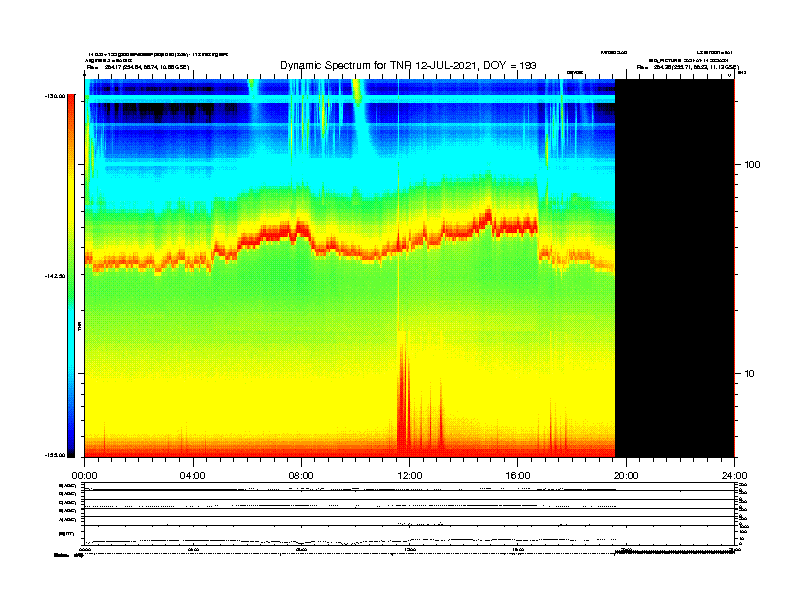Click the 00:00 time axis label
Screen dimensions: 792x612
[x=84, y=476]
